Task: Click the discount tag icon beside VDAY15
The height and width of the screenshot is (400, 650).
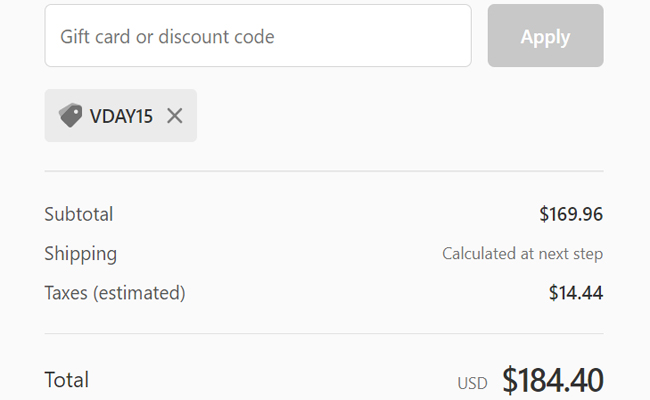Action: pyautogui.click(x=70, y=116)
